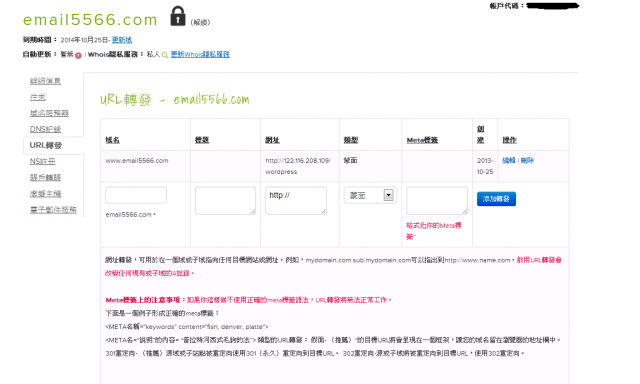Click the 編輯 link in the www.email5566.com row
The width and height of the screenshot is (640, 384).
coord(509,160)
